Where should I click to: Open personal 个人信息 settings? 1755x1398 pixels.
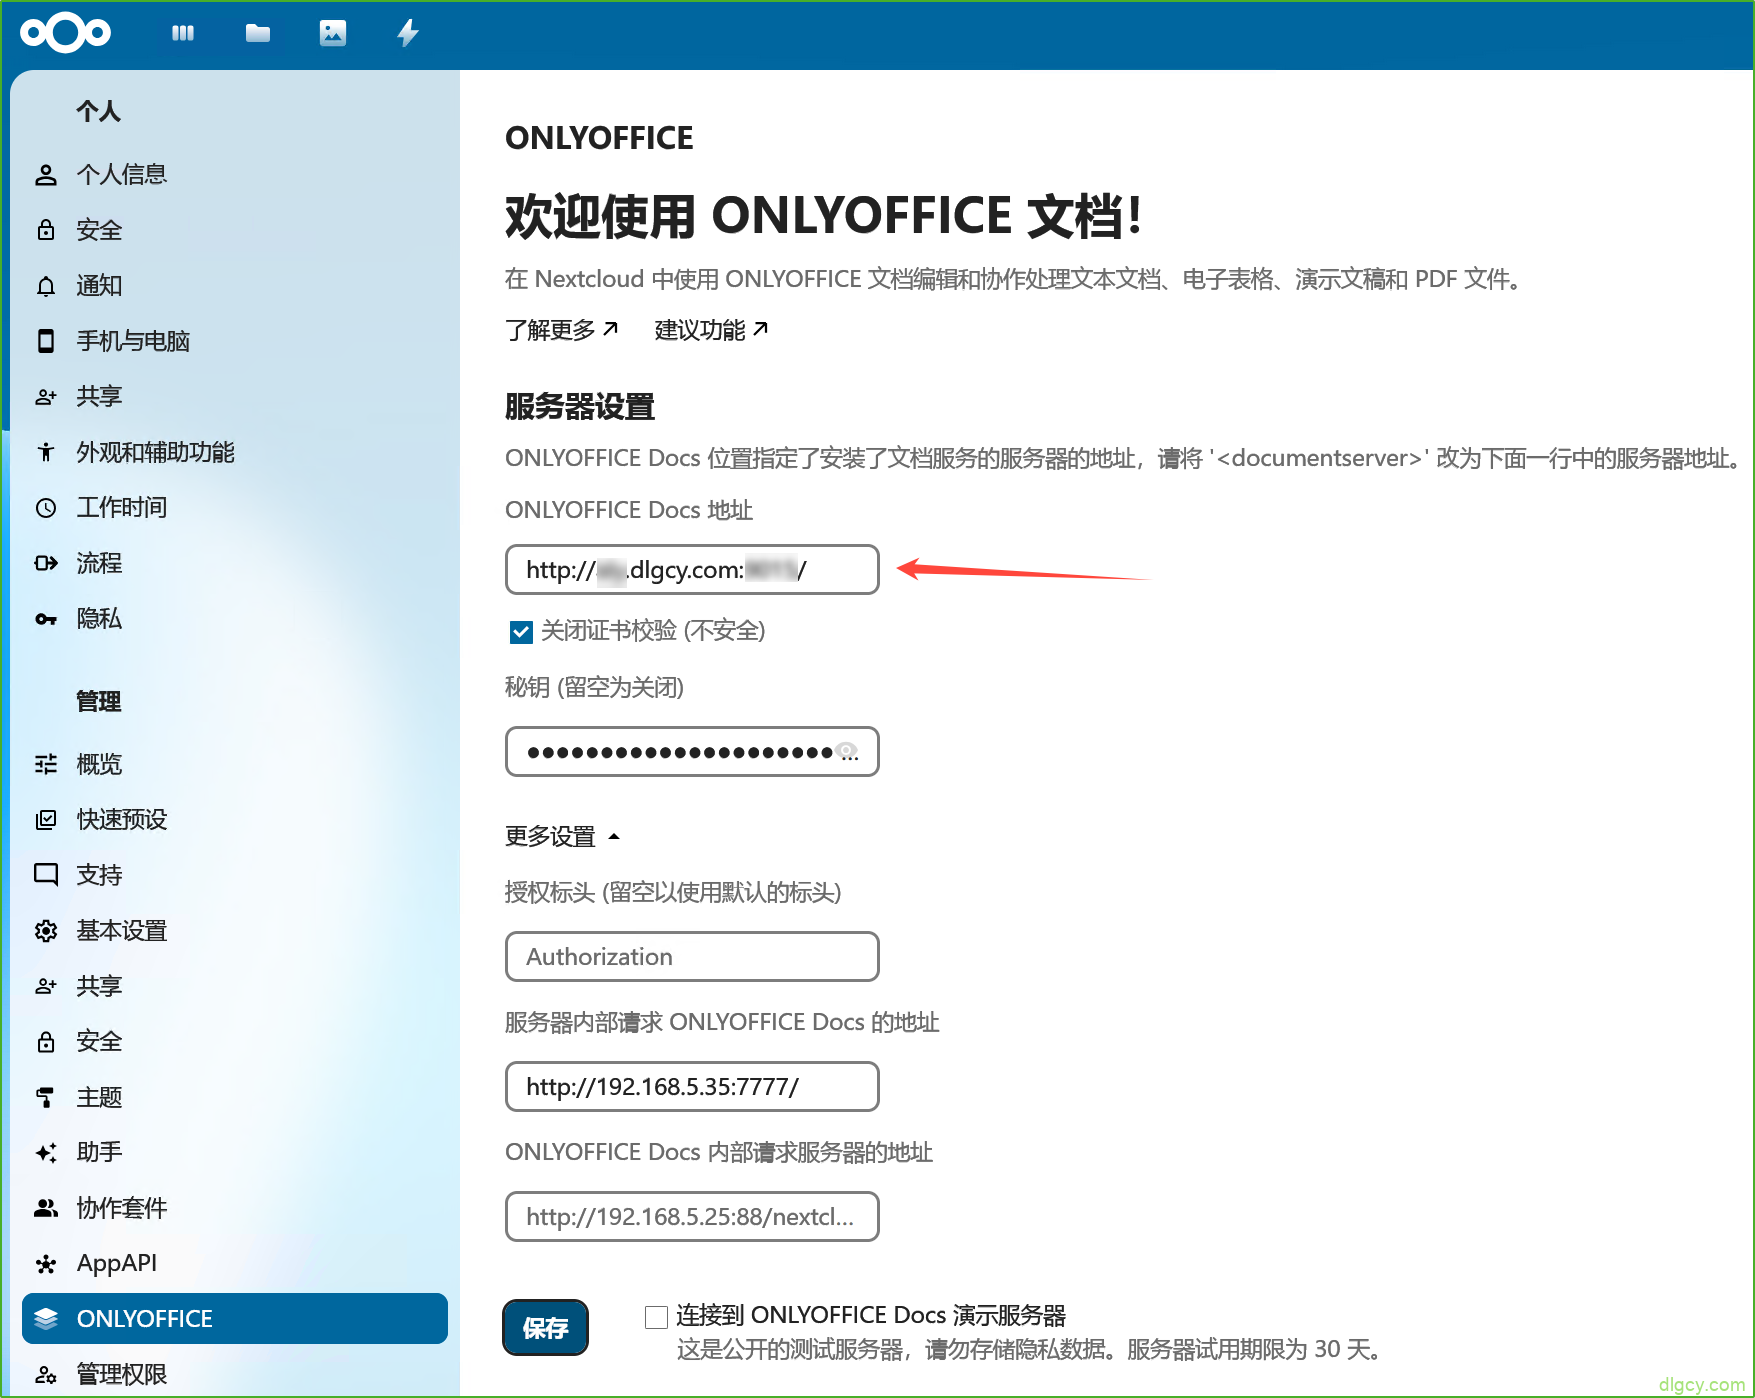[235, 175]
